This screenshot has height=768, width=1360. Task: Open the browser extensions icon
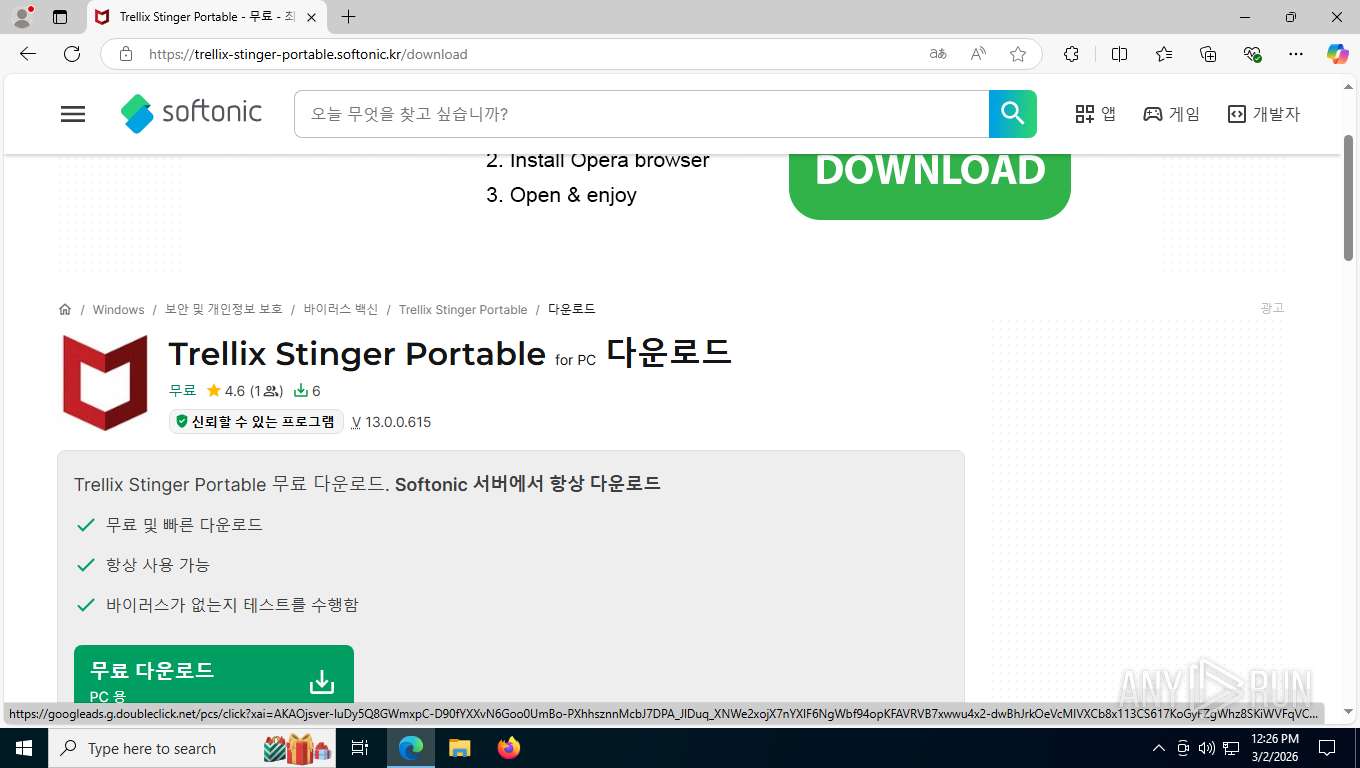tap(1071, 54)
